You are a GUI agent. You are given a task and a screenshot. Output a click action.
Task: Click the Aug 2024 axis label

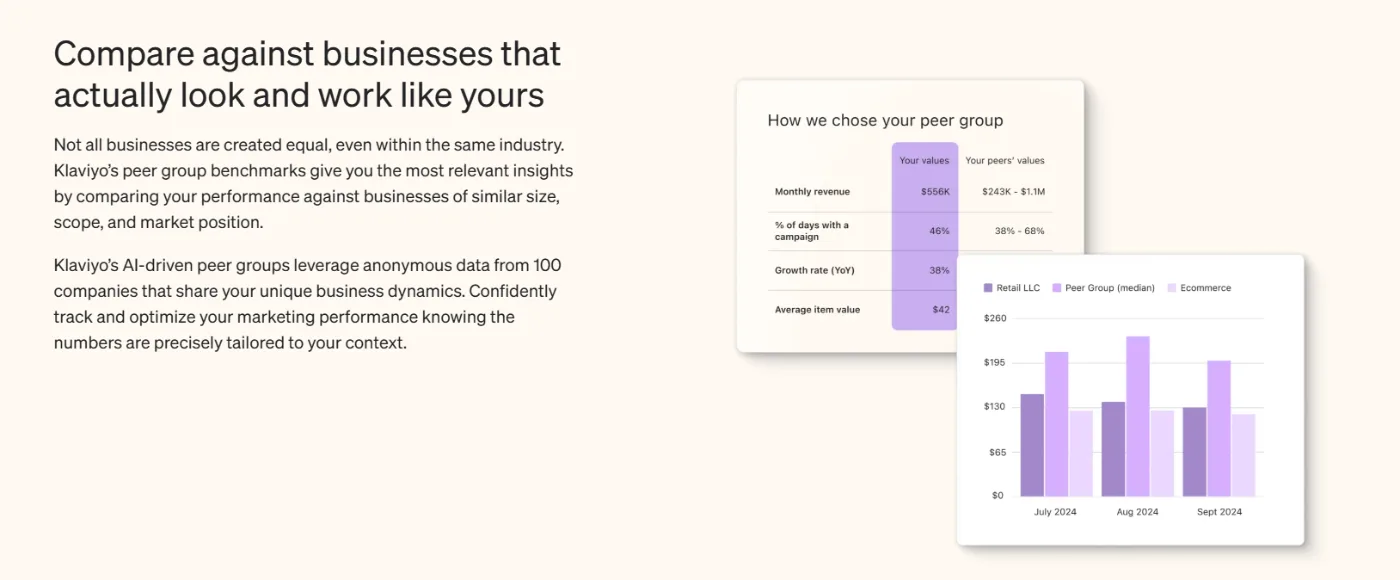1137,512
